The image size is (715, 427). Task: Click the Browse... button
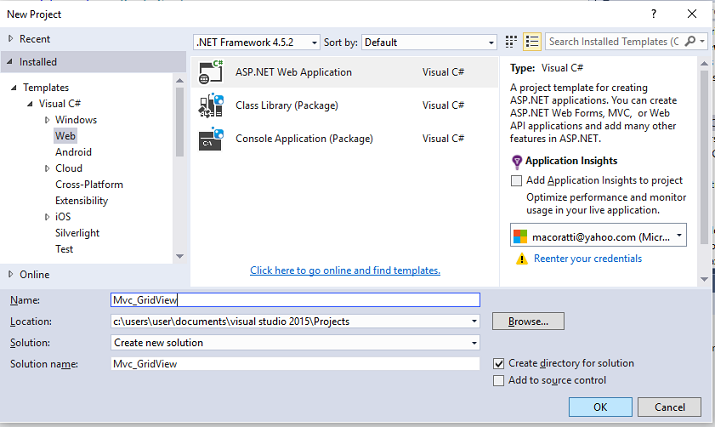pyautogui.click(x=528, y=321)
